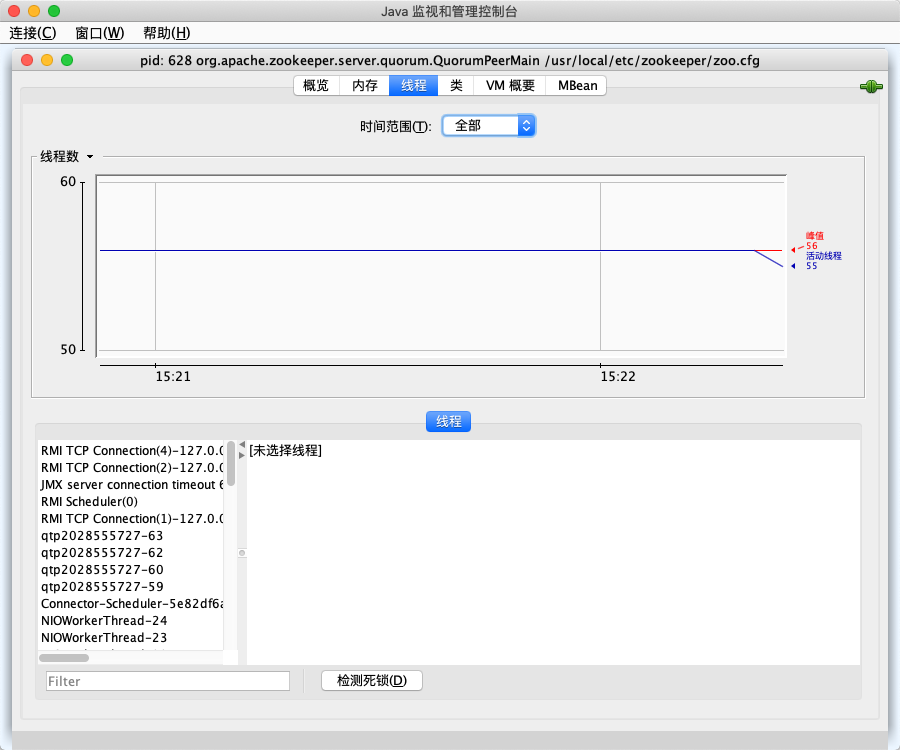Click the thread list horizontal scrollbar

(x=64, y=658)
